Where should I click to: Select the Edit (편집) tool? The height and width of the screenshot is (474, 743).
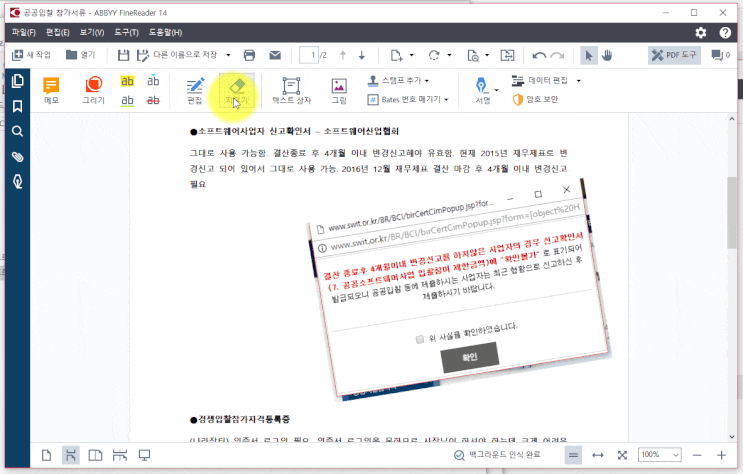(195, 90)
